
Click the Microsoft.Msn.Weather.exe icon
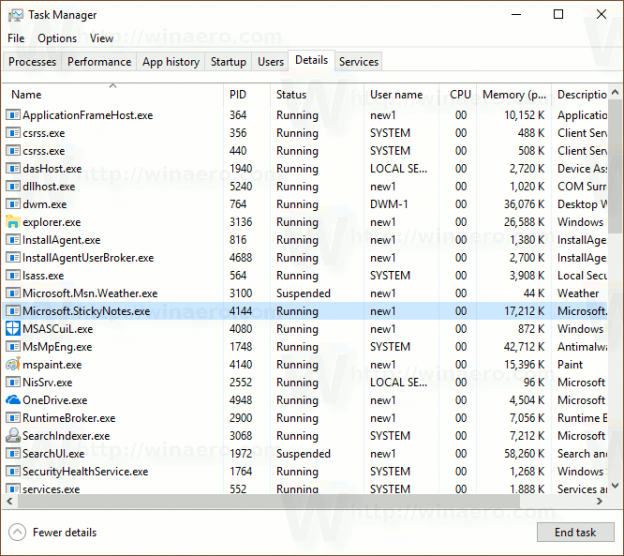(x=13, y=293)
